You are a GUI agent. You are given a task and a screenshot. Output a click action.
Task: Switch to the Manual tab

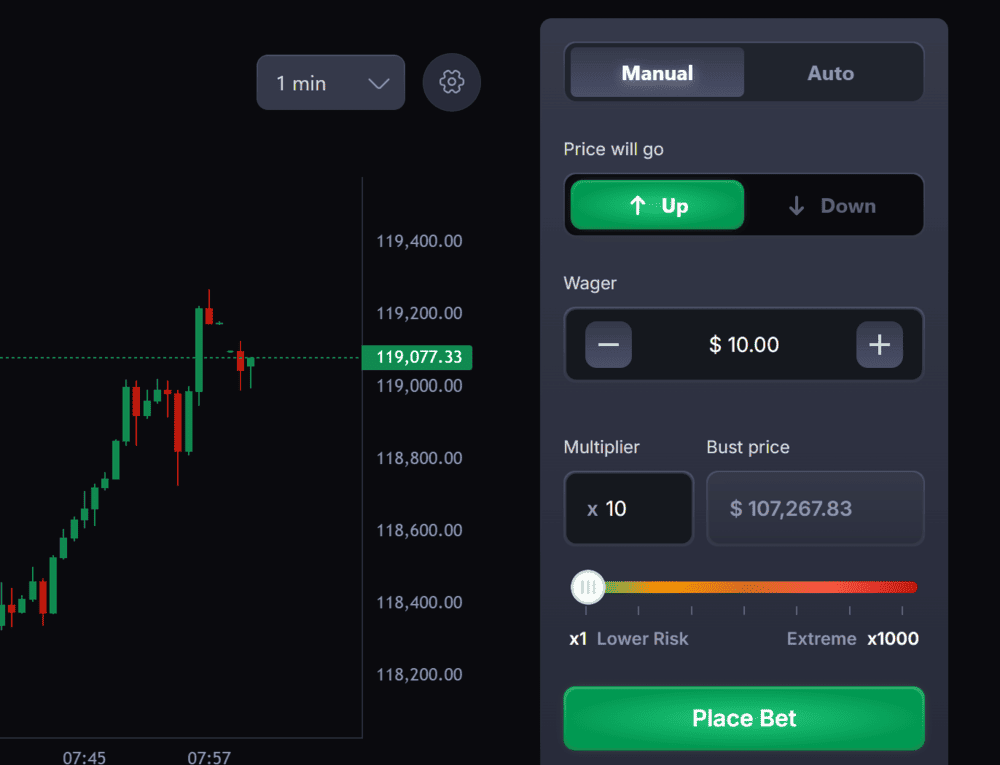(657, 73)
